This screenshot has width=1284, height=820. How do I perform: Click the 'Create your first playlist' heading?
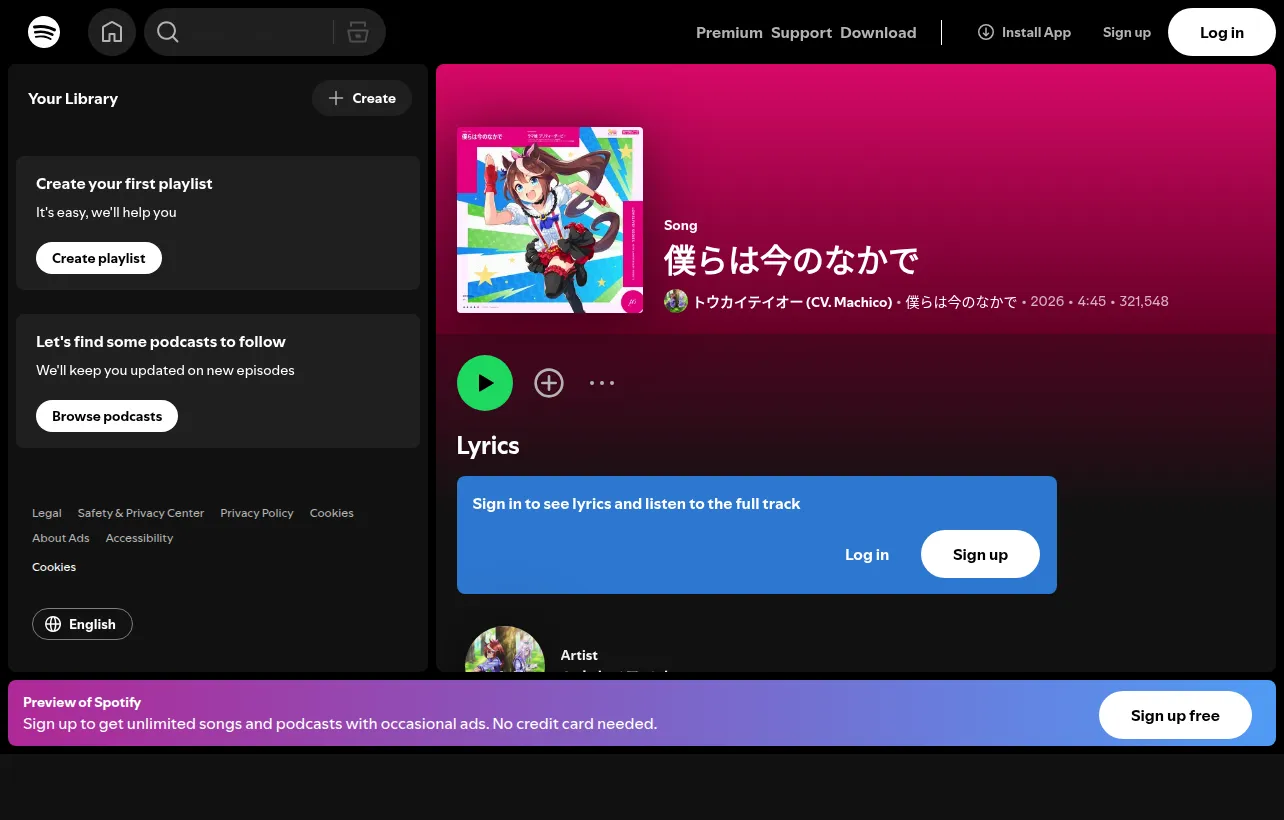point(124,184)
